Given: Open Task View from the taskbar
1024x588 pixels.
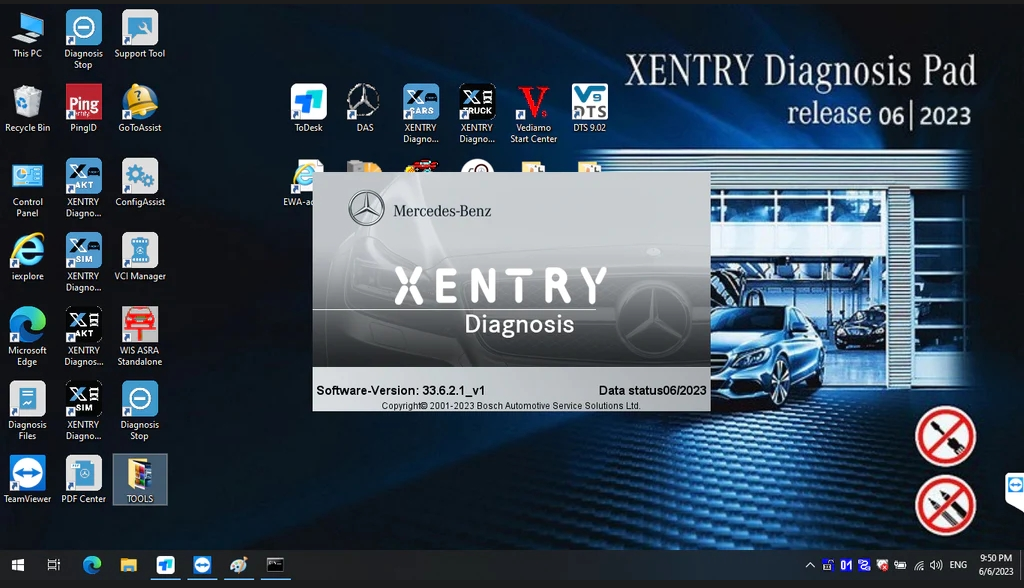Looking at the screenshot, I should click(54, 565).
